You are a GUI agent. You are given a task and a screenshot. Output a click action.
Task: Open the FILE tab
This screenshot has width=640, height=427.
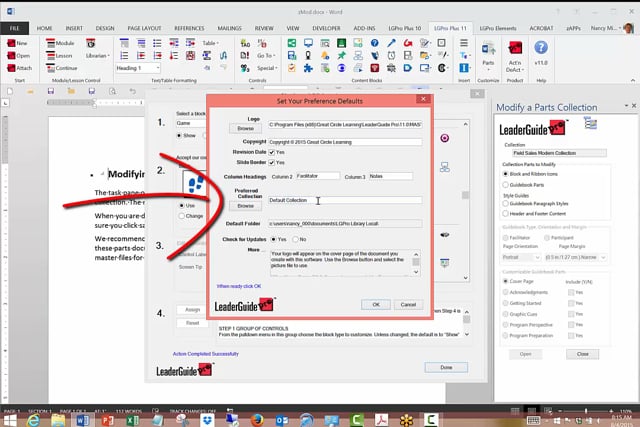pos(14,28)
